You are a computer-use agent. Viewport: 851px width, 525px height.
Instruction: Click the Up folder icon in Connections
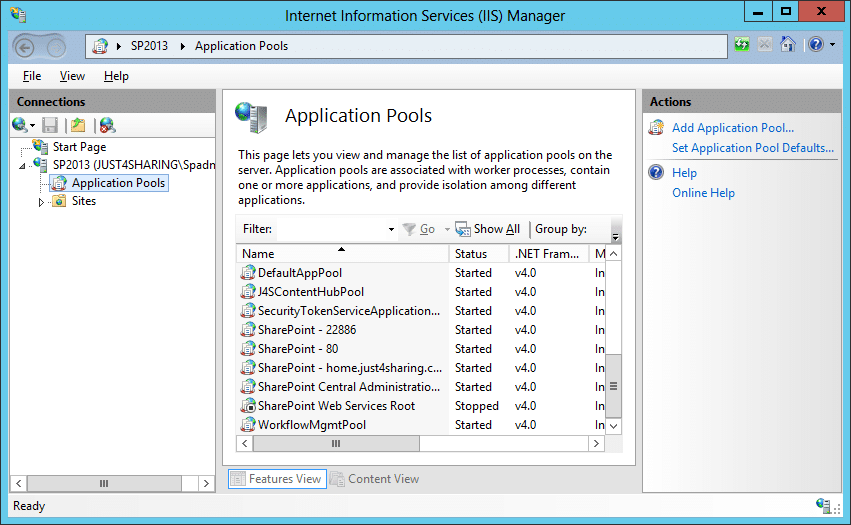tap(78, 125)
